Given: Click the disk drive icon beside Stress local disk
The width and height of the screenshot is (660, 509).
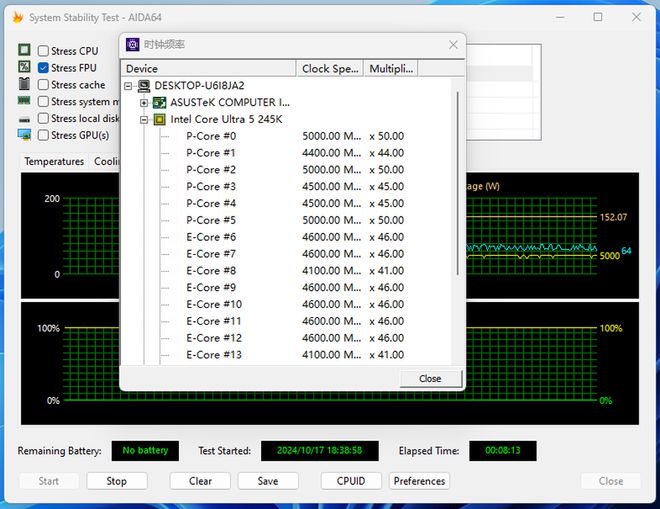Looking at the screenshot, I should pyautogui.click(x=24, y=120).
